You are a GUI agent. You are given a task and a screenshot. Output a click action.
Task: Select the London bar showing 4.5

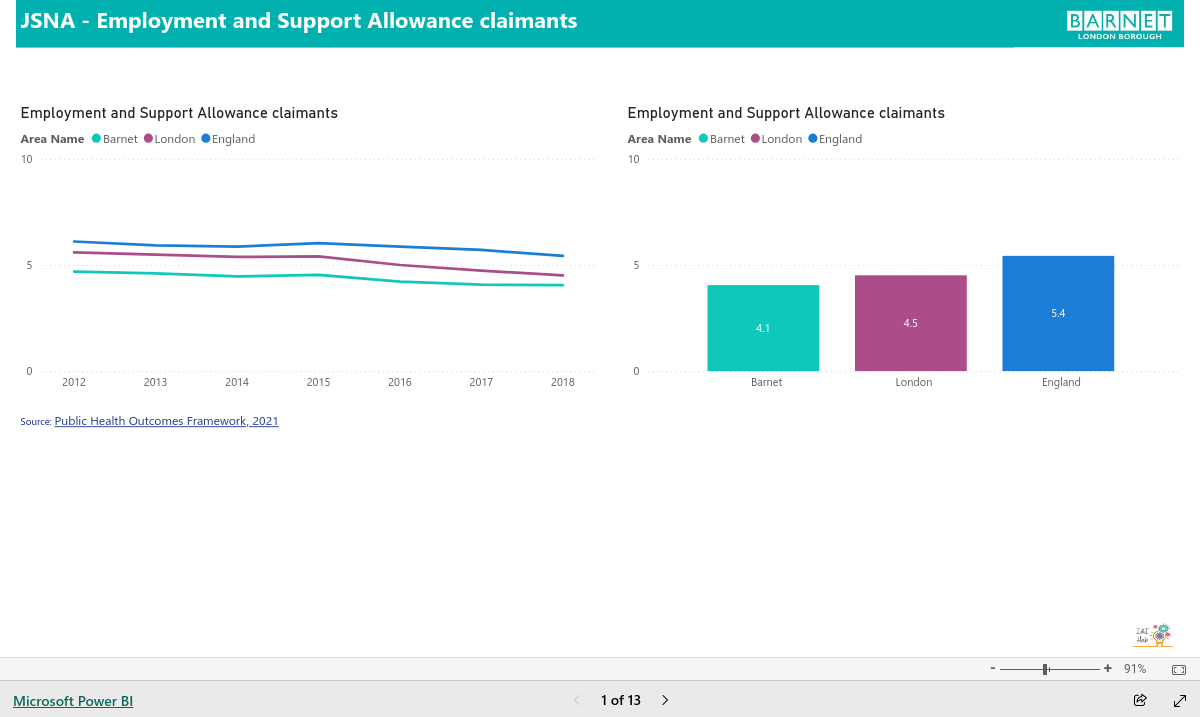(x=911, y=323)
